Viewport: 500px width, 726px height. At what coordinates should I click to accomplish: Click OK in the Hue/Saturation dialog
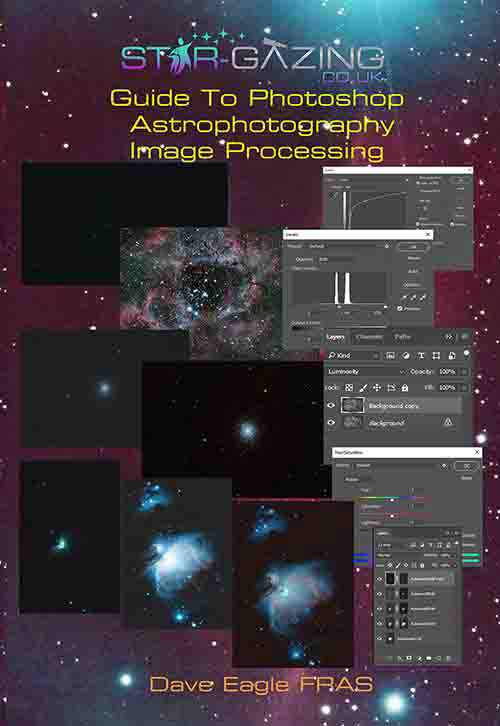pos(467,466)
